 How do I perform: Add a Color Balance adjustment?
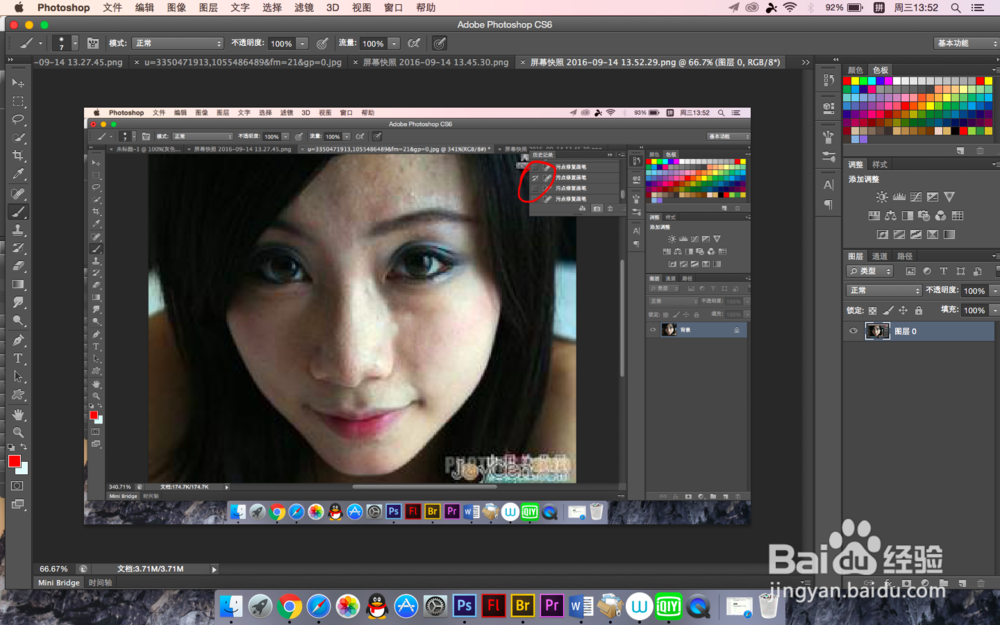click(x=890, y=216)
